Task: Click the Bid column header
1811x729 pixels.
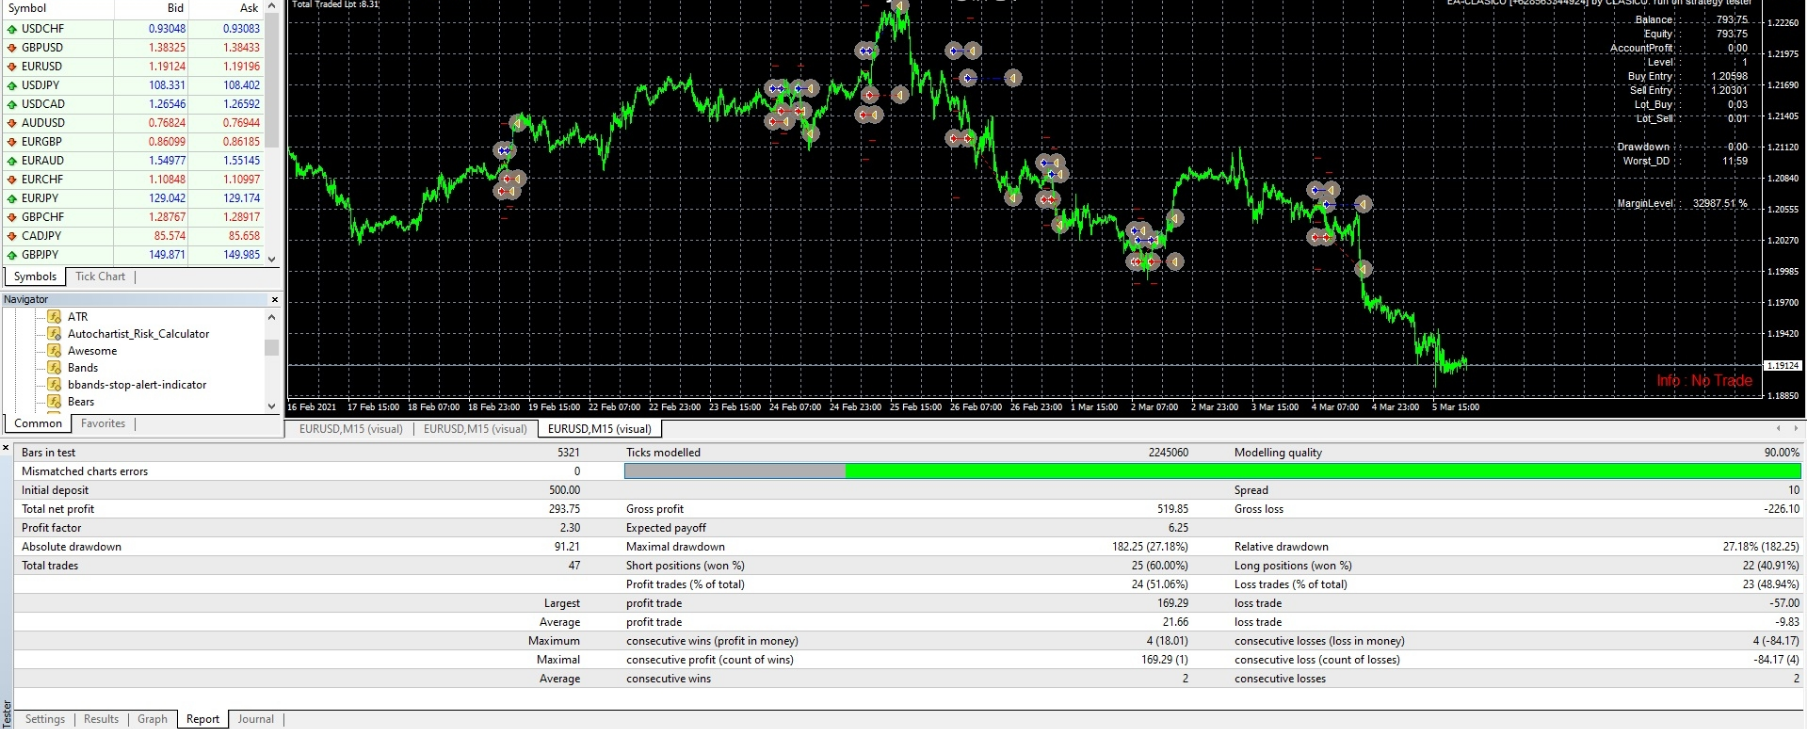Action: [176, 8]
